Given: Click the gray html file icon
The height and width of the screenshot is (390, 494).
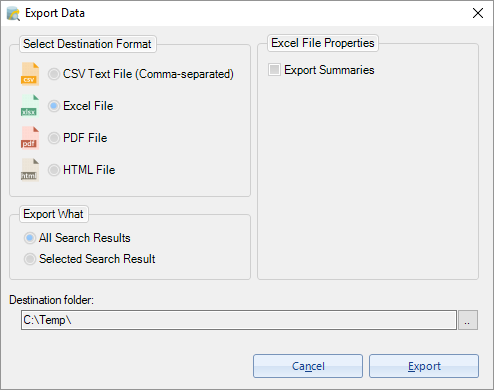Looking at the screenshot, I should tap(30, 170).
